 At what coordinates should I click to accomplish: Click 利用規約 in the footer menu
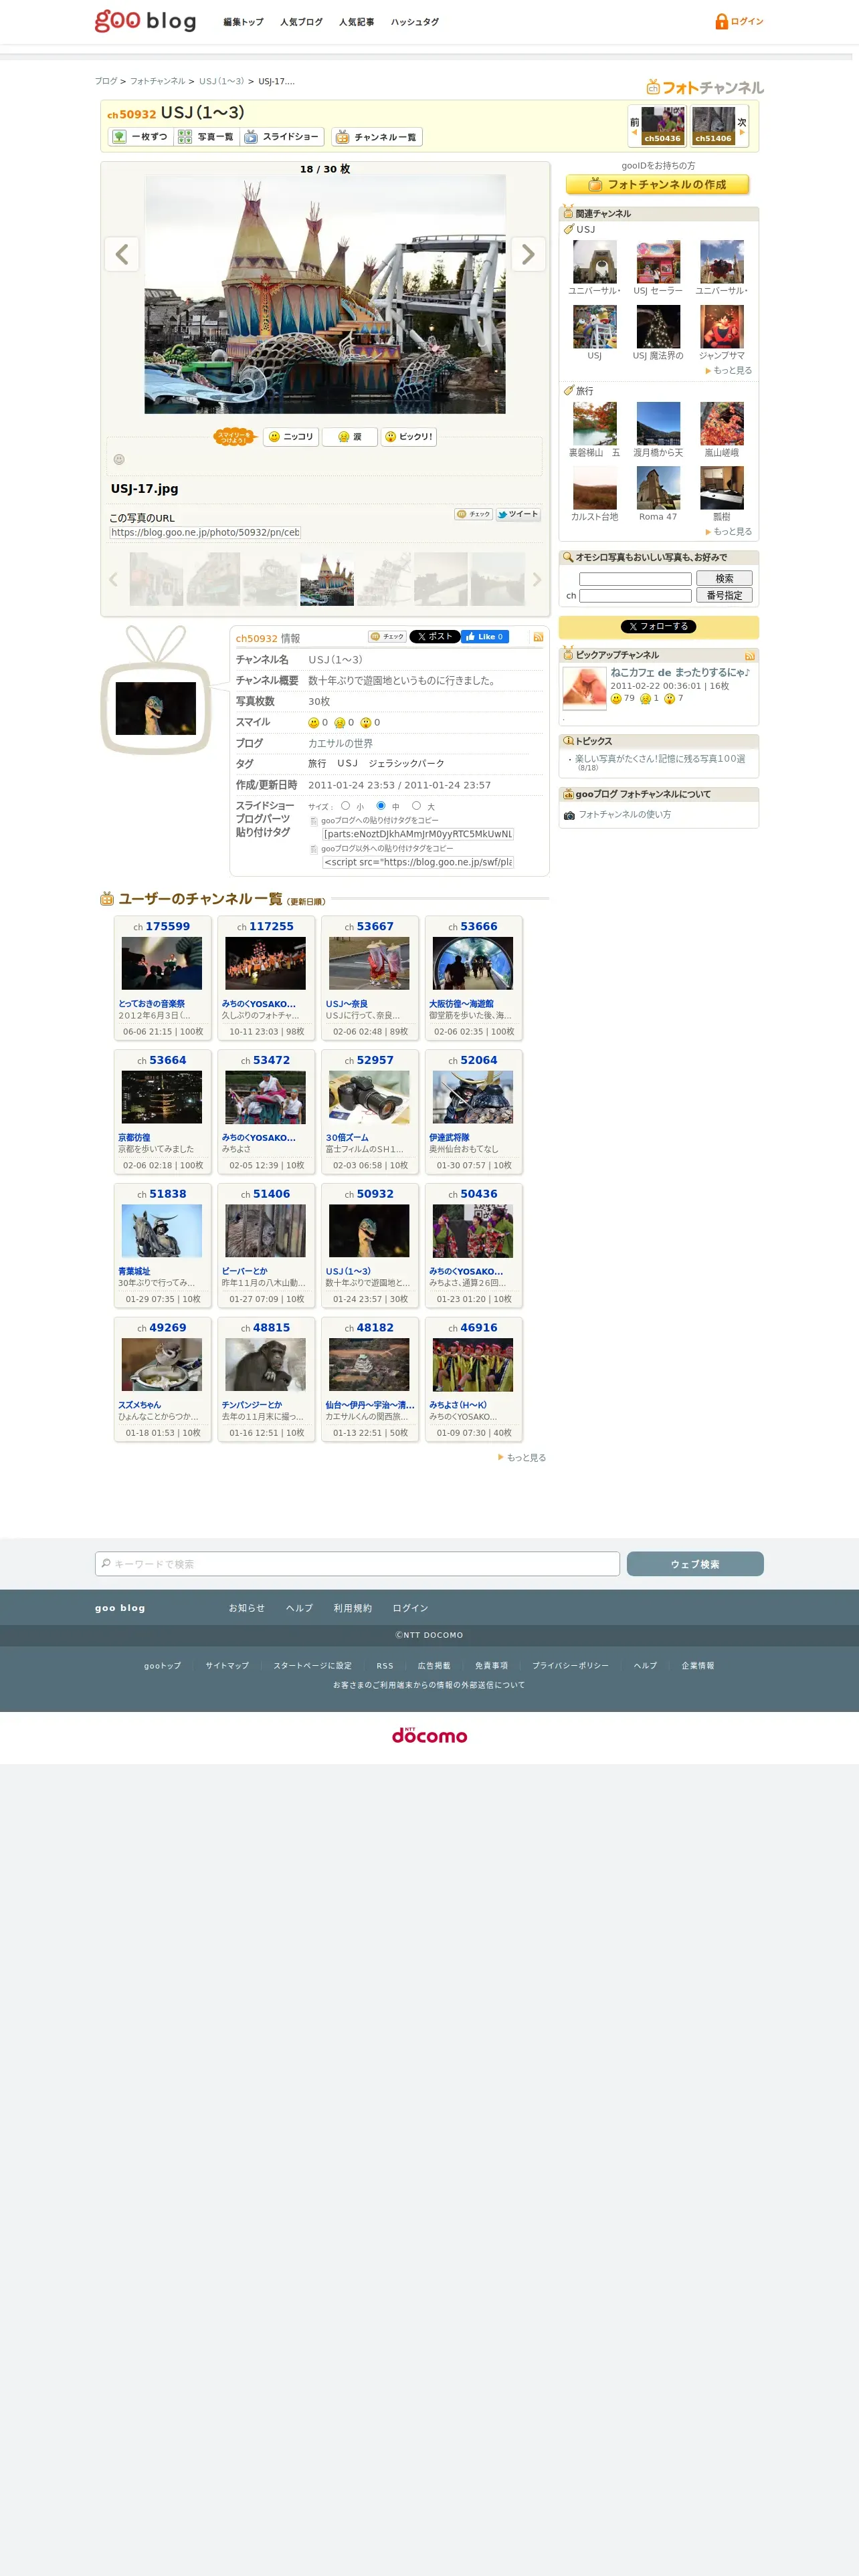tap(353, 1608)
